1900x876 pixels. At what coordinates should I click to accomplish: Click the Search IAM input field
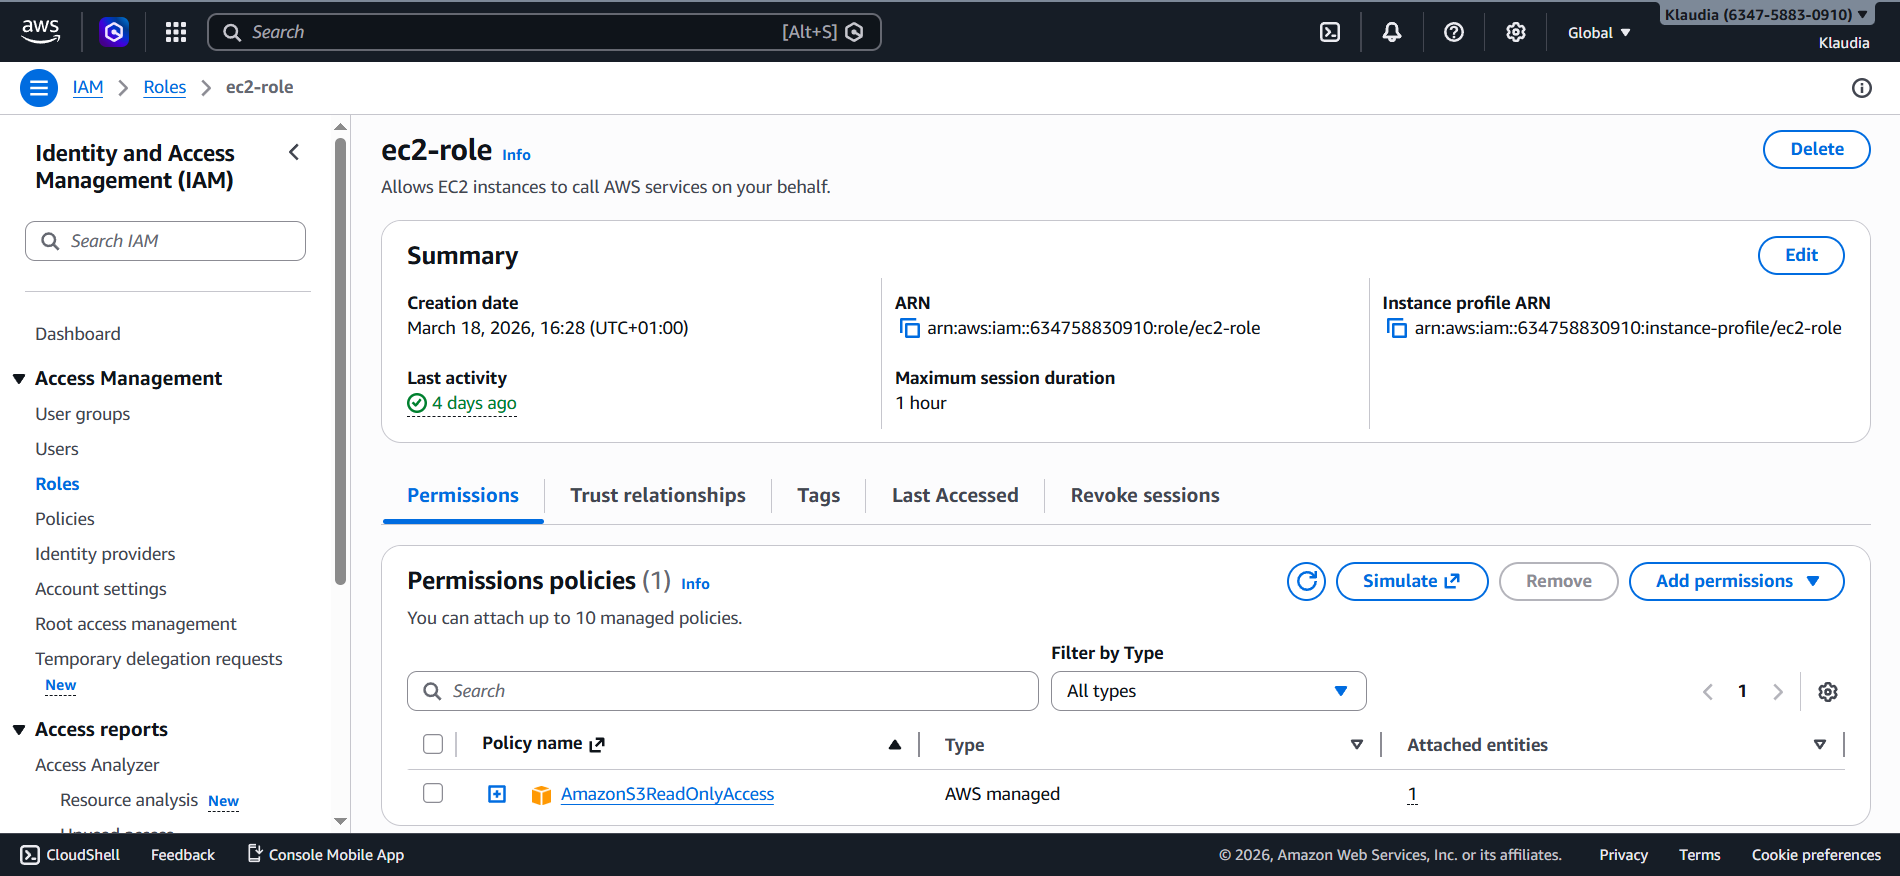point(165,241)
